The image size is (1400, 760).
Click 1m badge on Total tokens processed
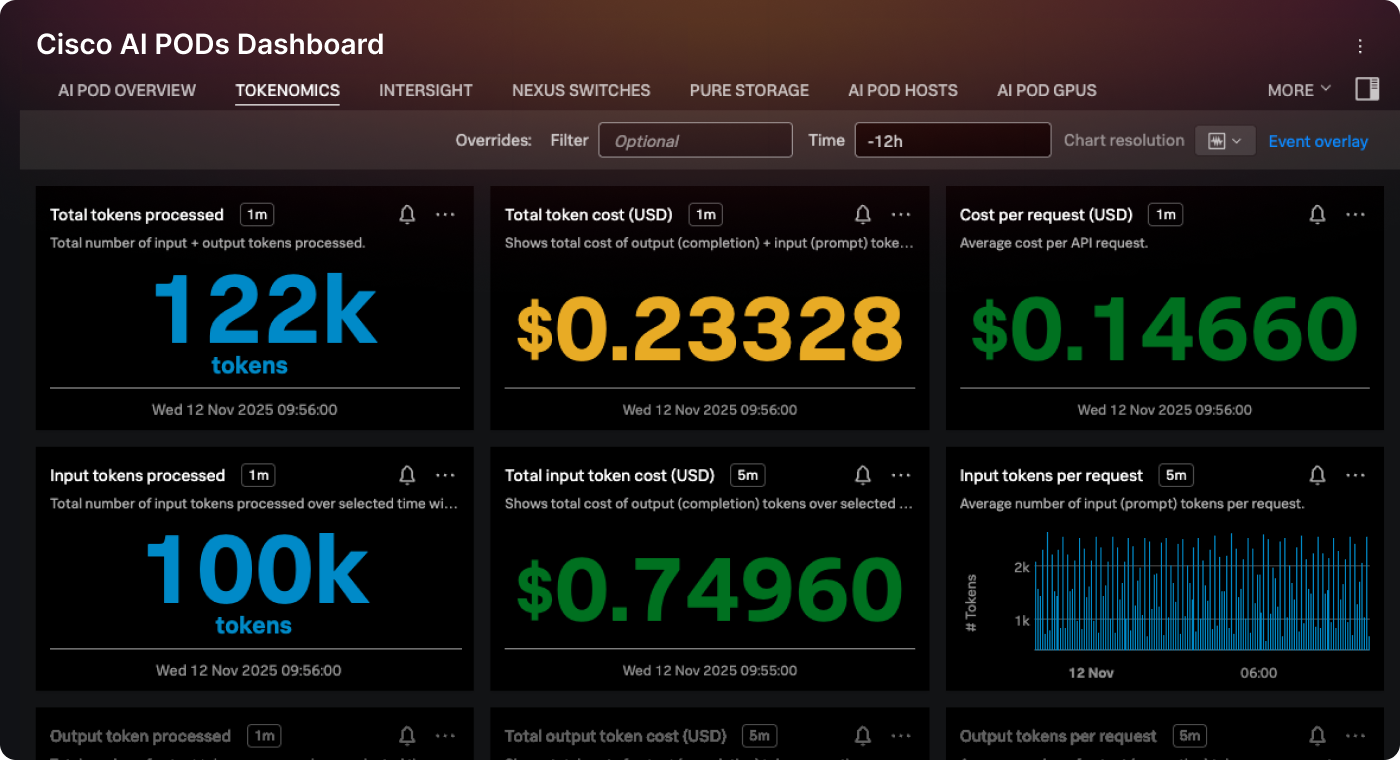coord(257,214)
